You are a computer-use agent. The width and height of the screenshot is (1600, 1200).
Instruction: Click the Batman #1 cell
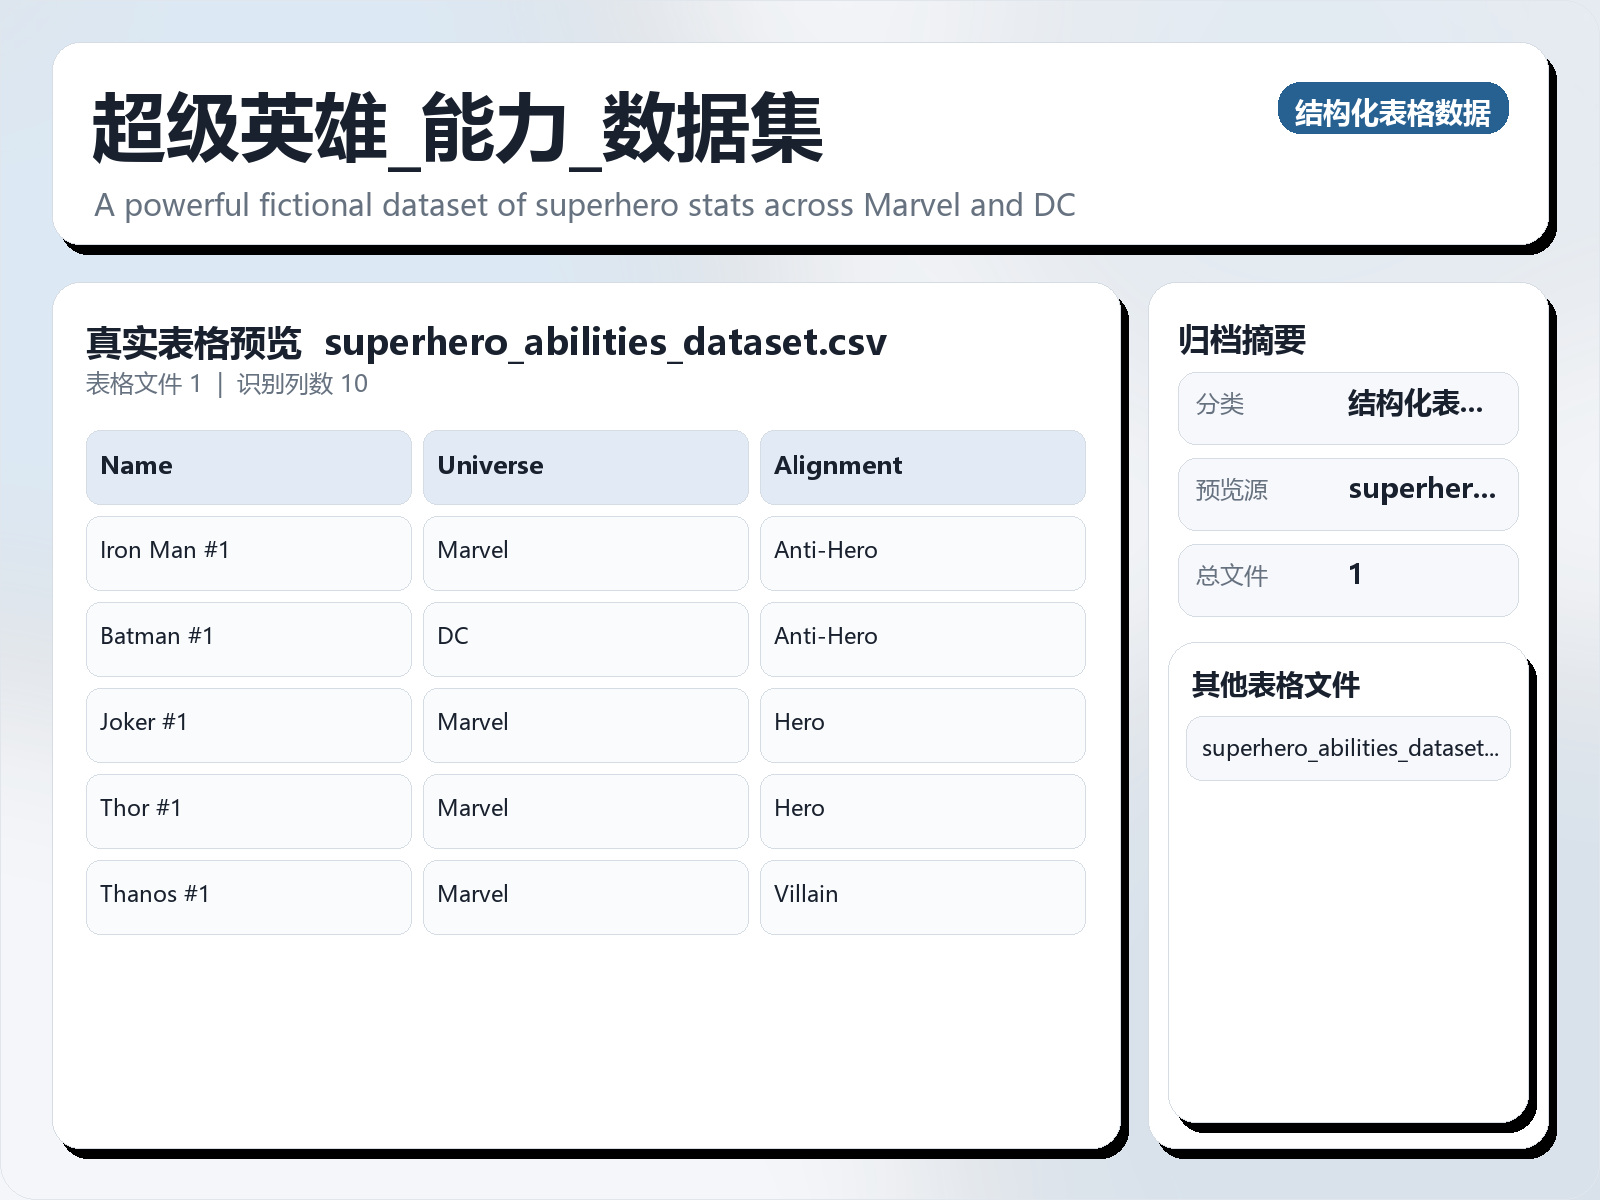[x=248, y=638]
